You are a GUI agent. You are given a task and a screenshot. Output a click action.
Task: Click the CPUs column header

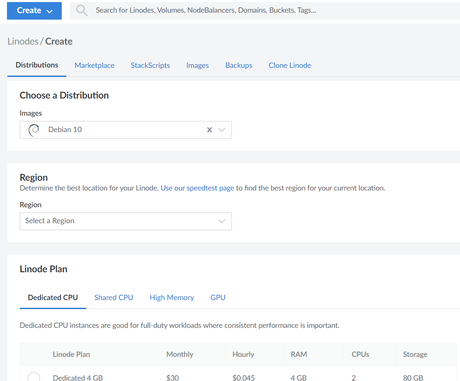click(360, 354)
